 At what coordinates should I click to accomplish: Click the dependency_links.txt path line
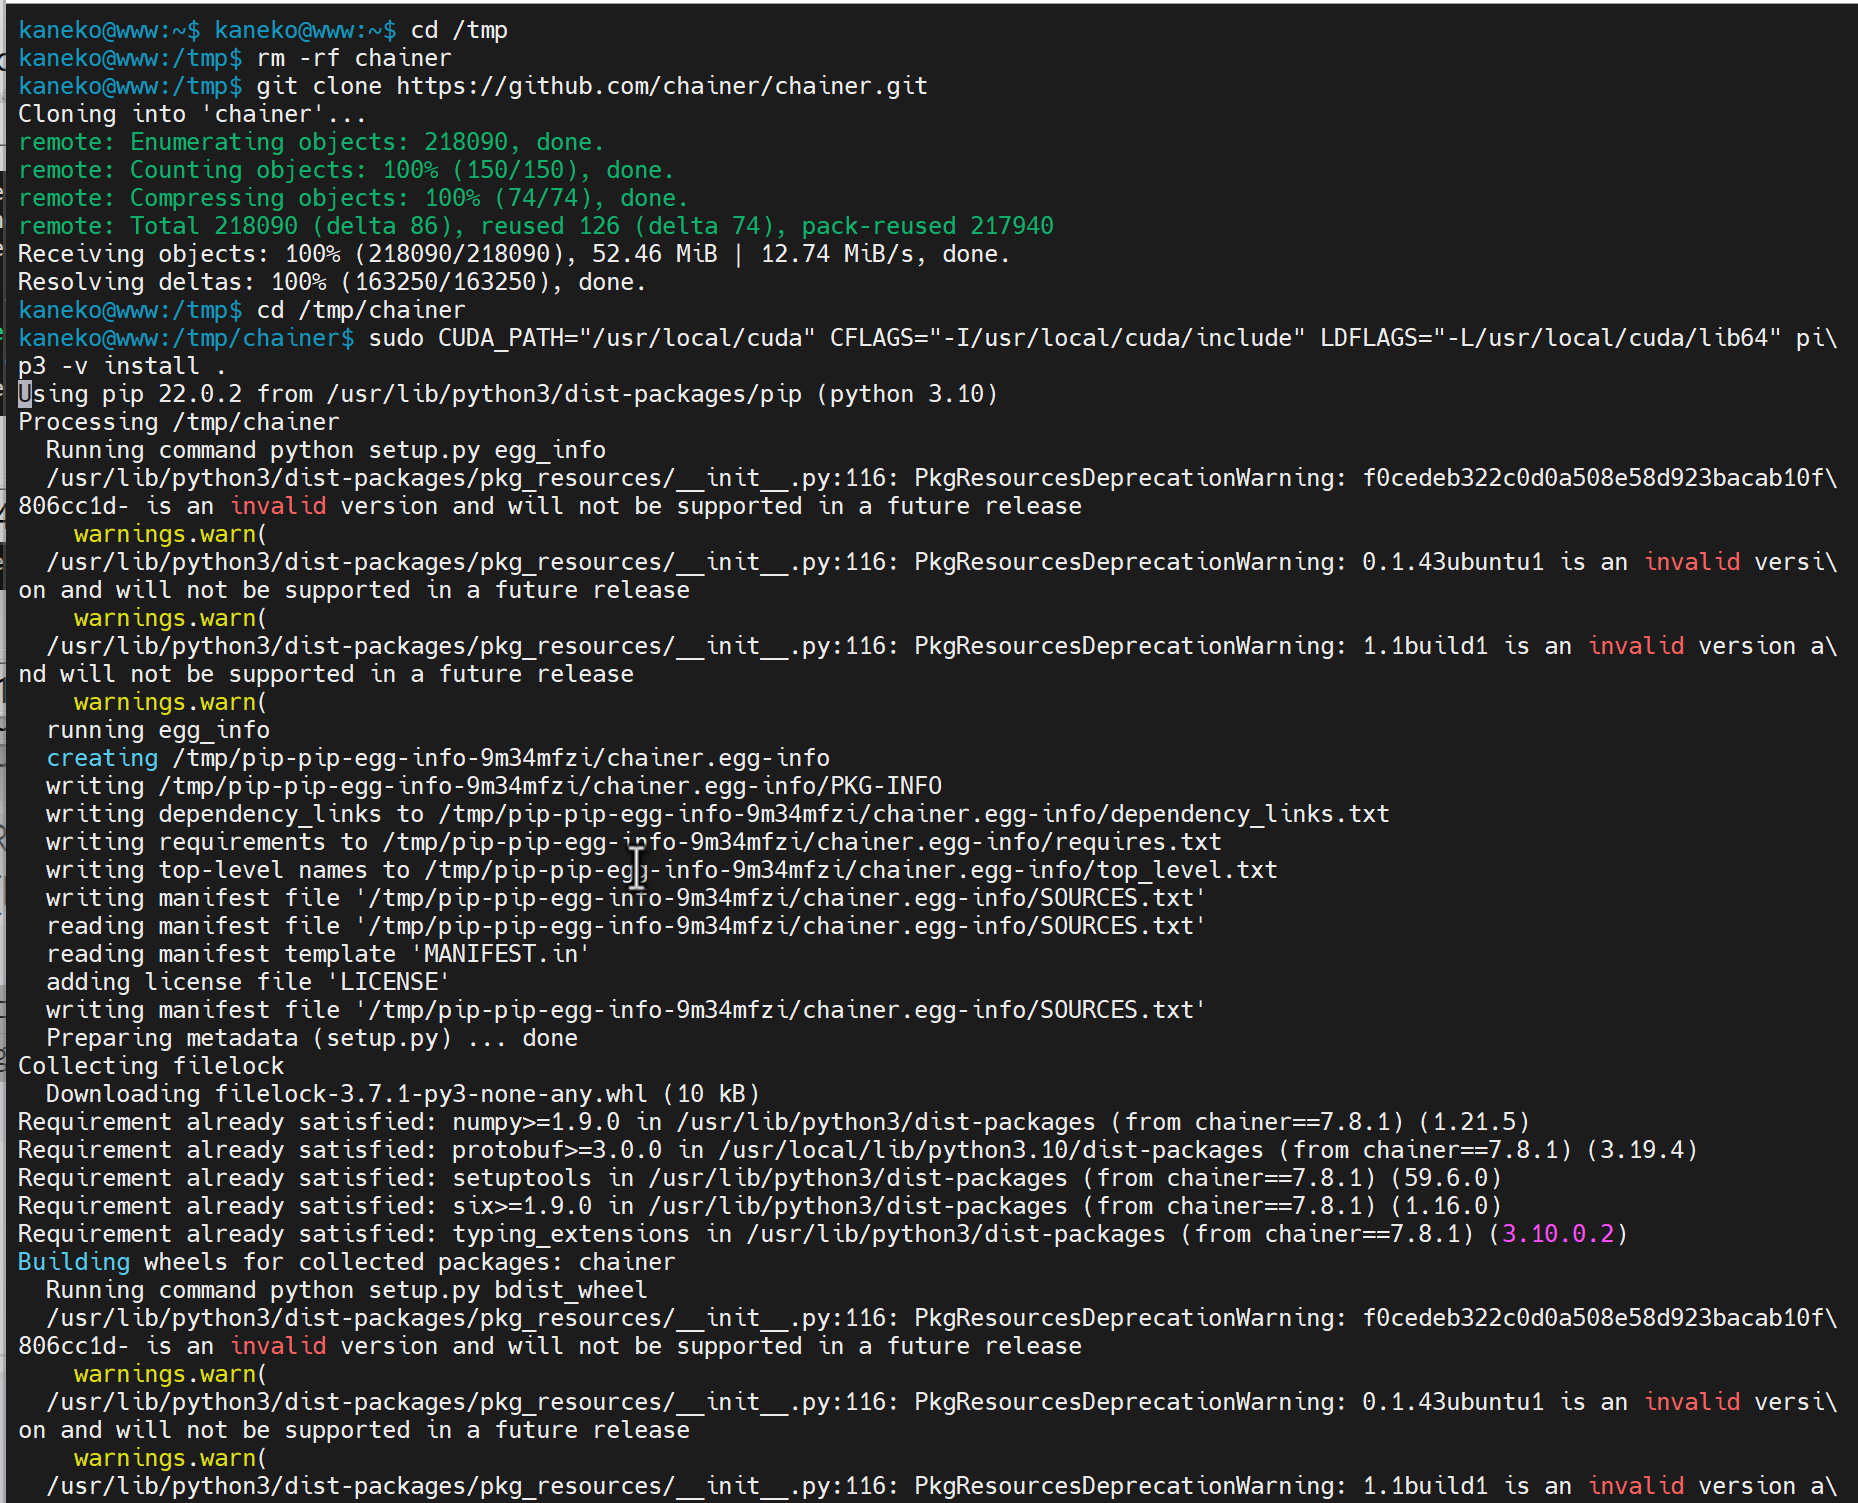[x=718, y=814]
